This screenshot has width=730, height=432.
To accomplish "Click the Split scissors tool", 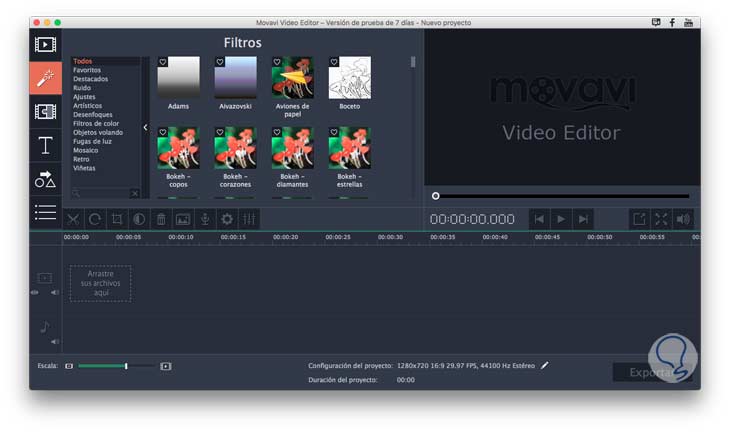I will coord(73,219).
